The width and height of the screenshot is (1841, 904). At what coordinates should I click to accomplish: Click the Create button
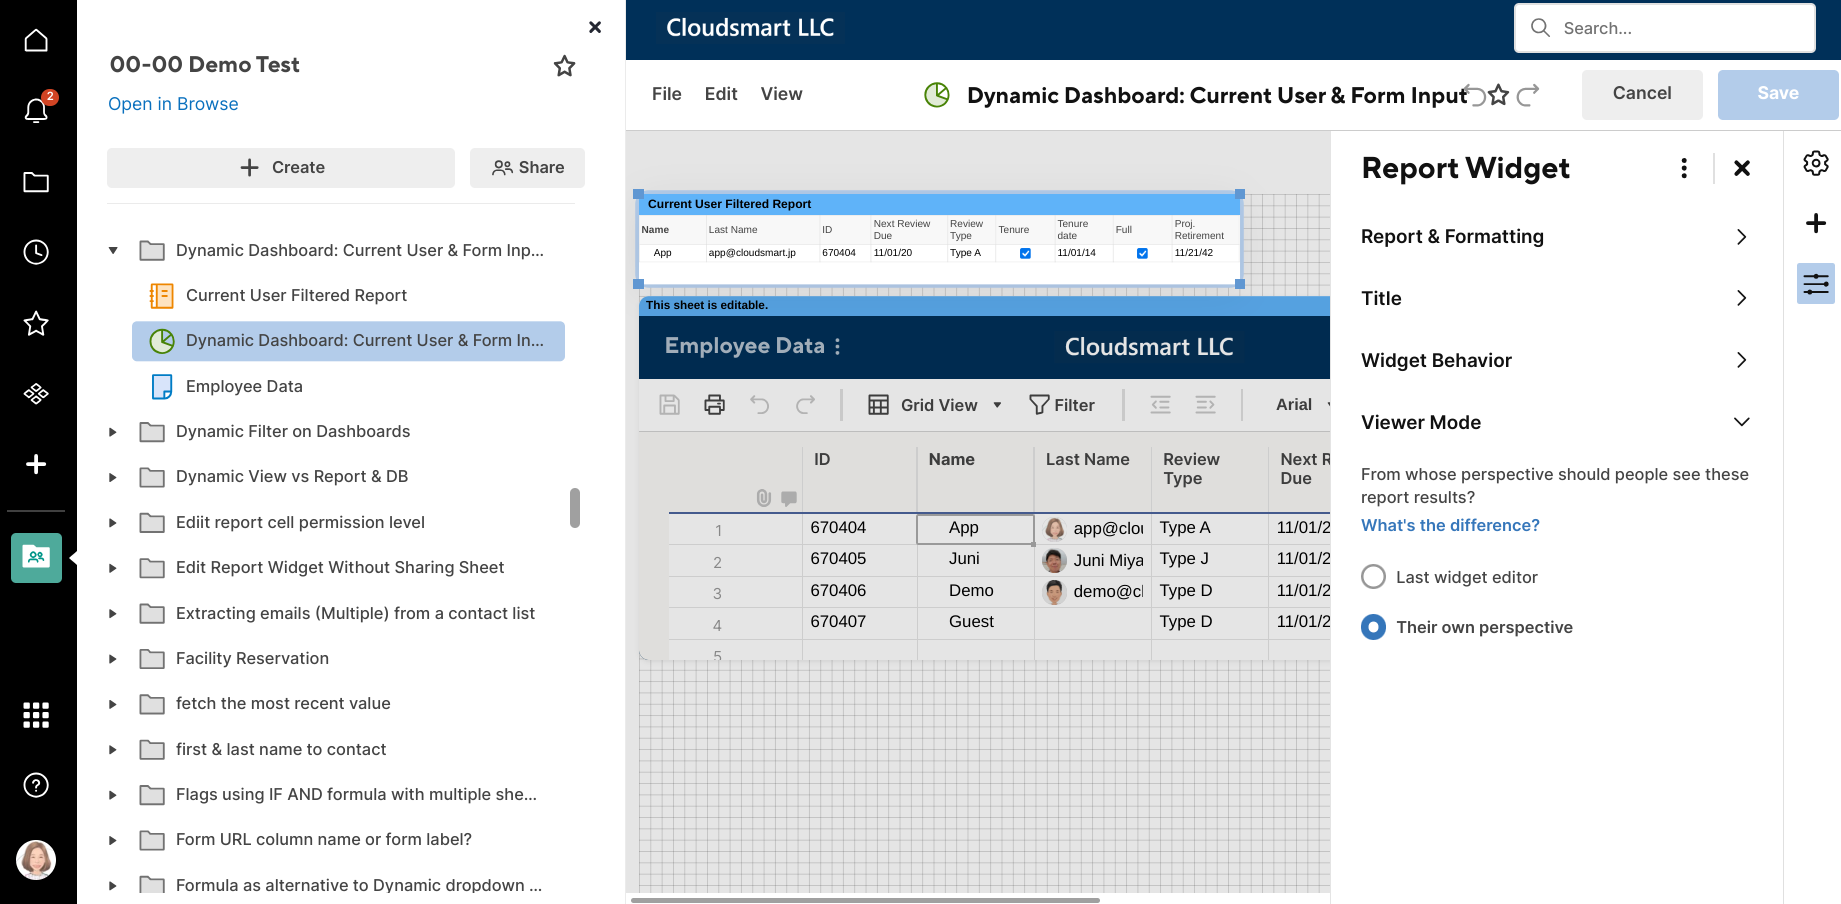tap(281, 168)
